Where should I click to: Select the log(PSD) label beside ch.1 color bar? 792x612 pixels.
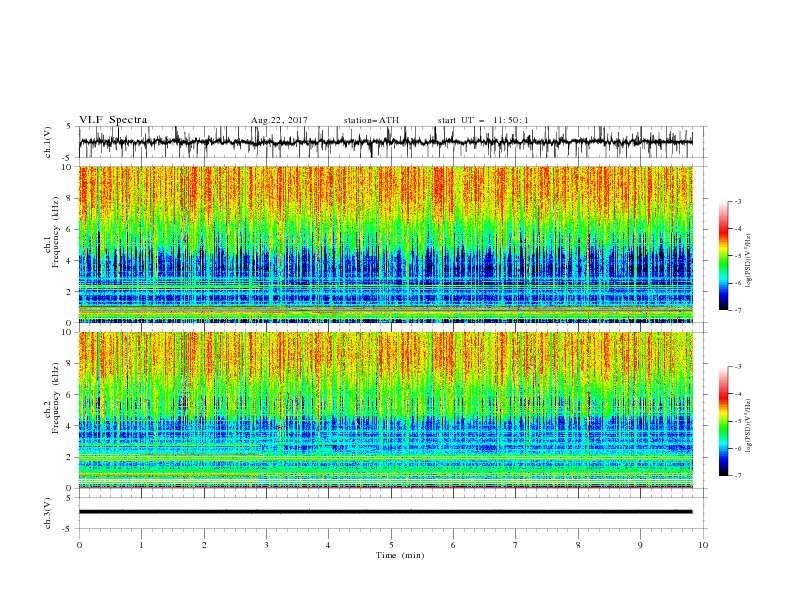click(748, 261)
